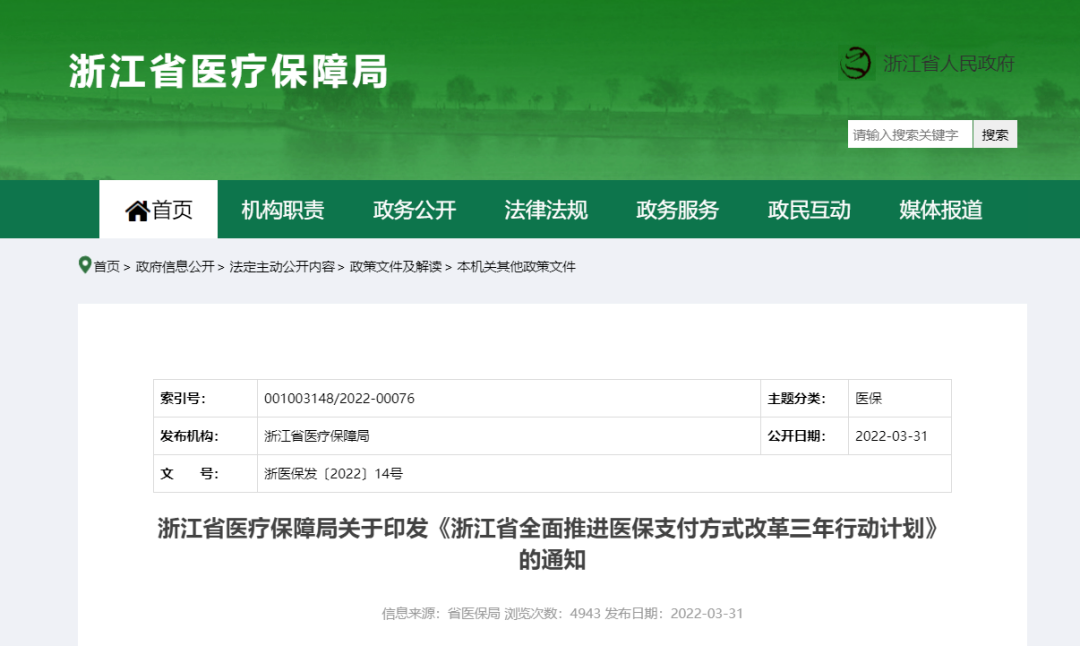1080x646 pixels.
Task: Click the 首页 breadcrumb link
Action: pos(107,267)
